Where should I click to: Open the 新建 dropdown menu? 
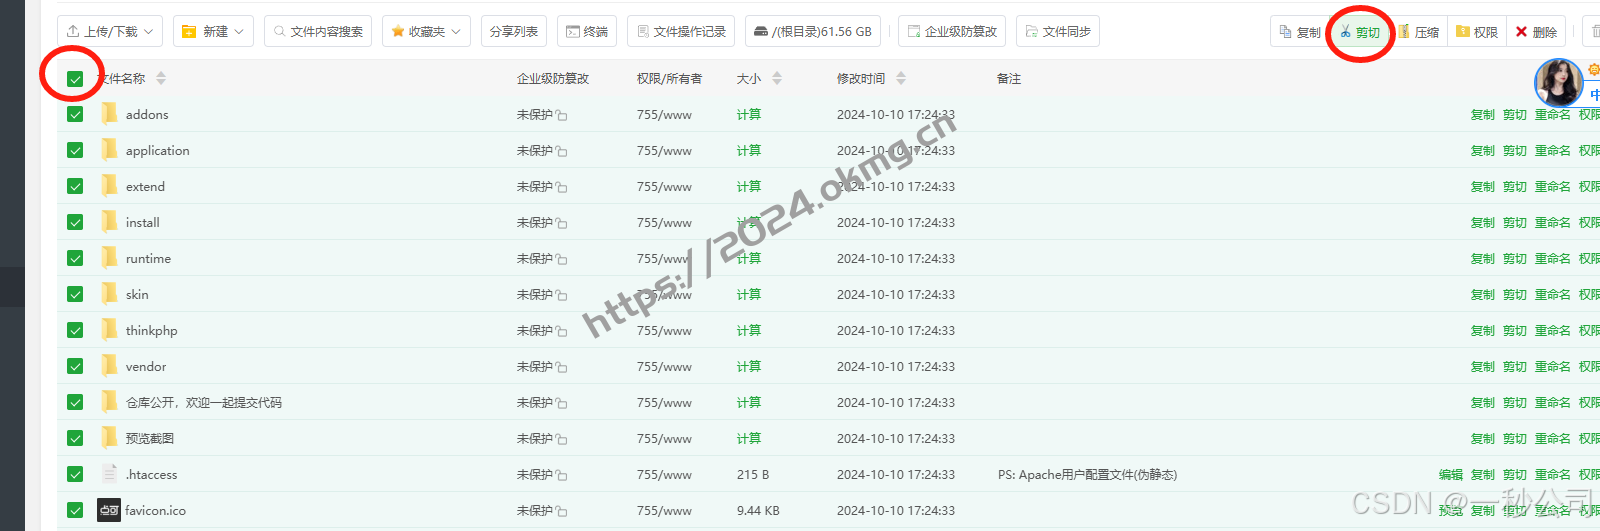click(213, 31)
